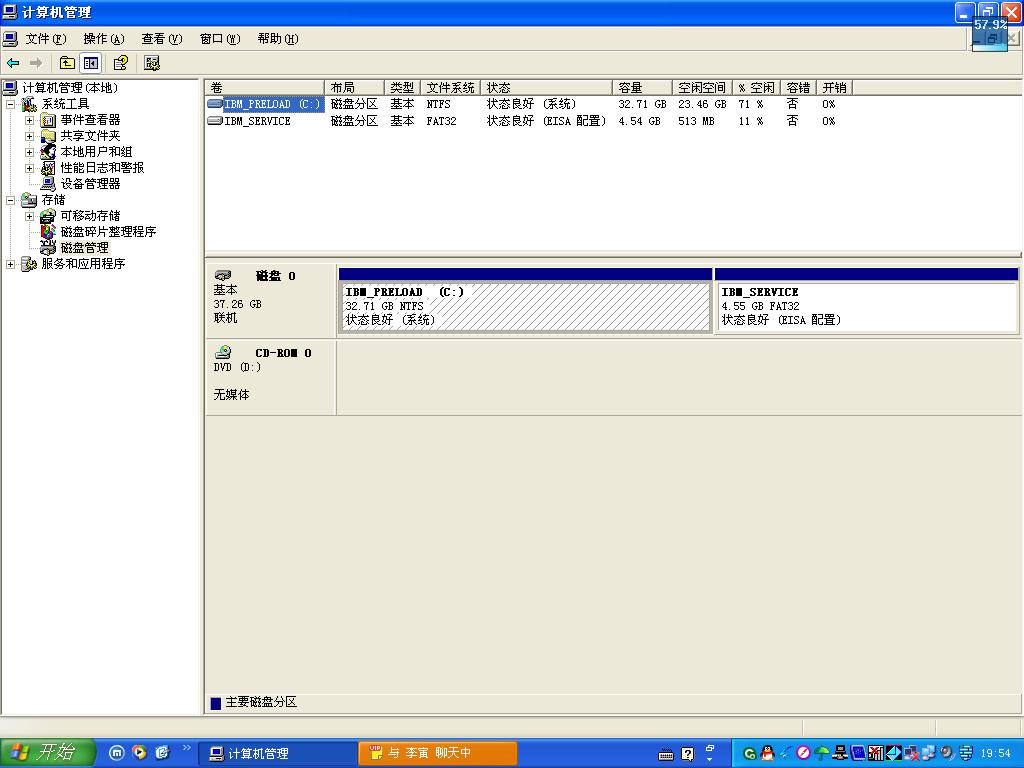Click the 19:54 taskbar clock
This screenshot has height=768, width=1024.
[x=995, y=753]
